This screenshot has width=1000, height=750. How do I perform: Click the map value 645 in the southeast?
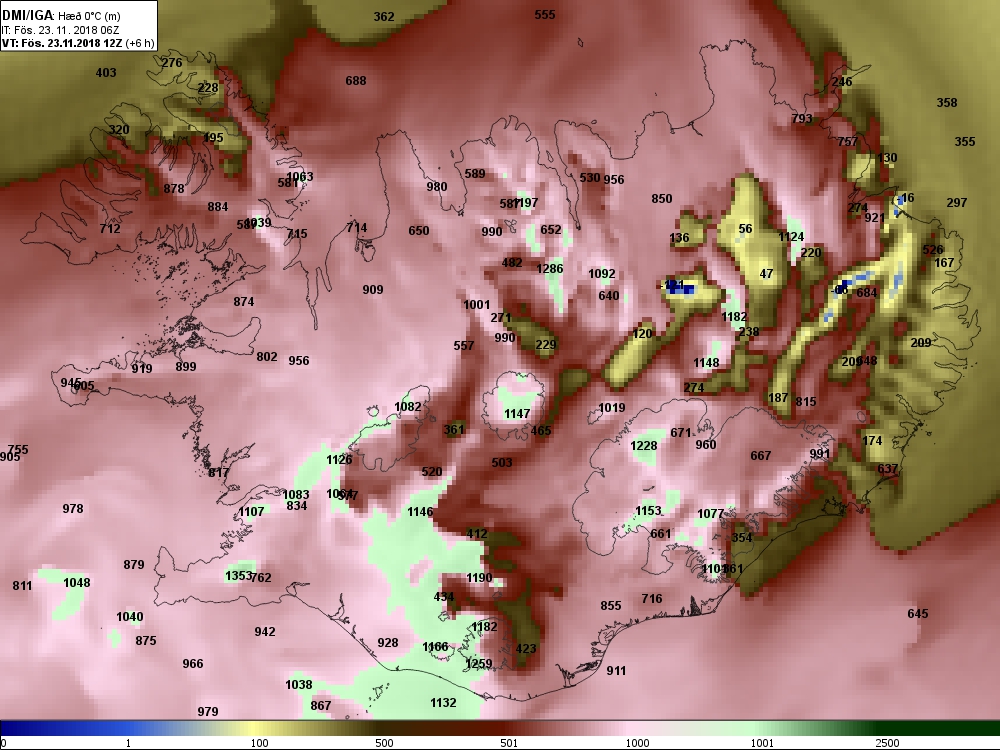(x=918, y=614)
